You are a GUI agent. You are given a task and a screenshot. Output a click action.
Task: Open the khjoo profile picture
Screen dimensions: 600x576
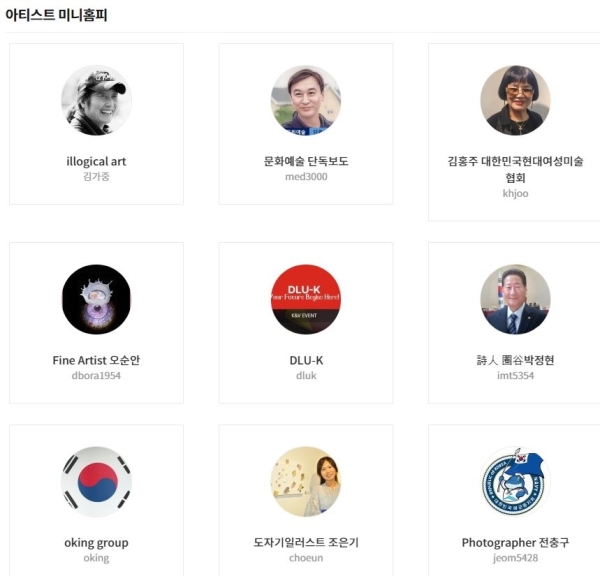point(515,100)
